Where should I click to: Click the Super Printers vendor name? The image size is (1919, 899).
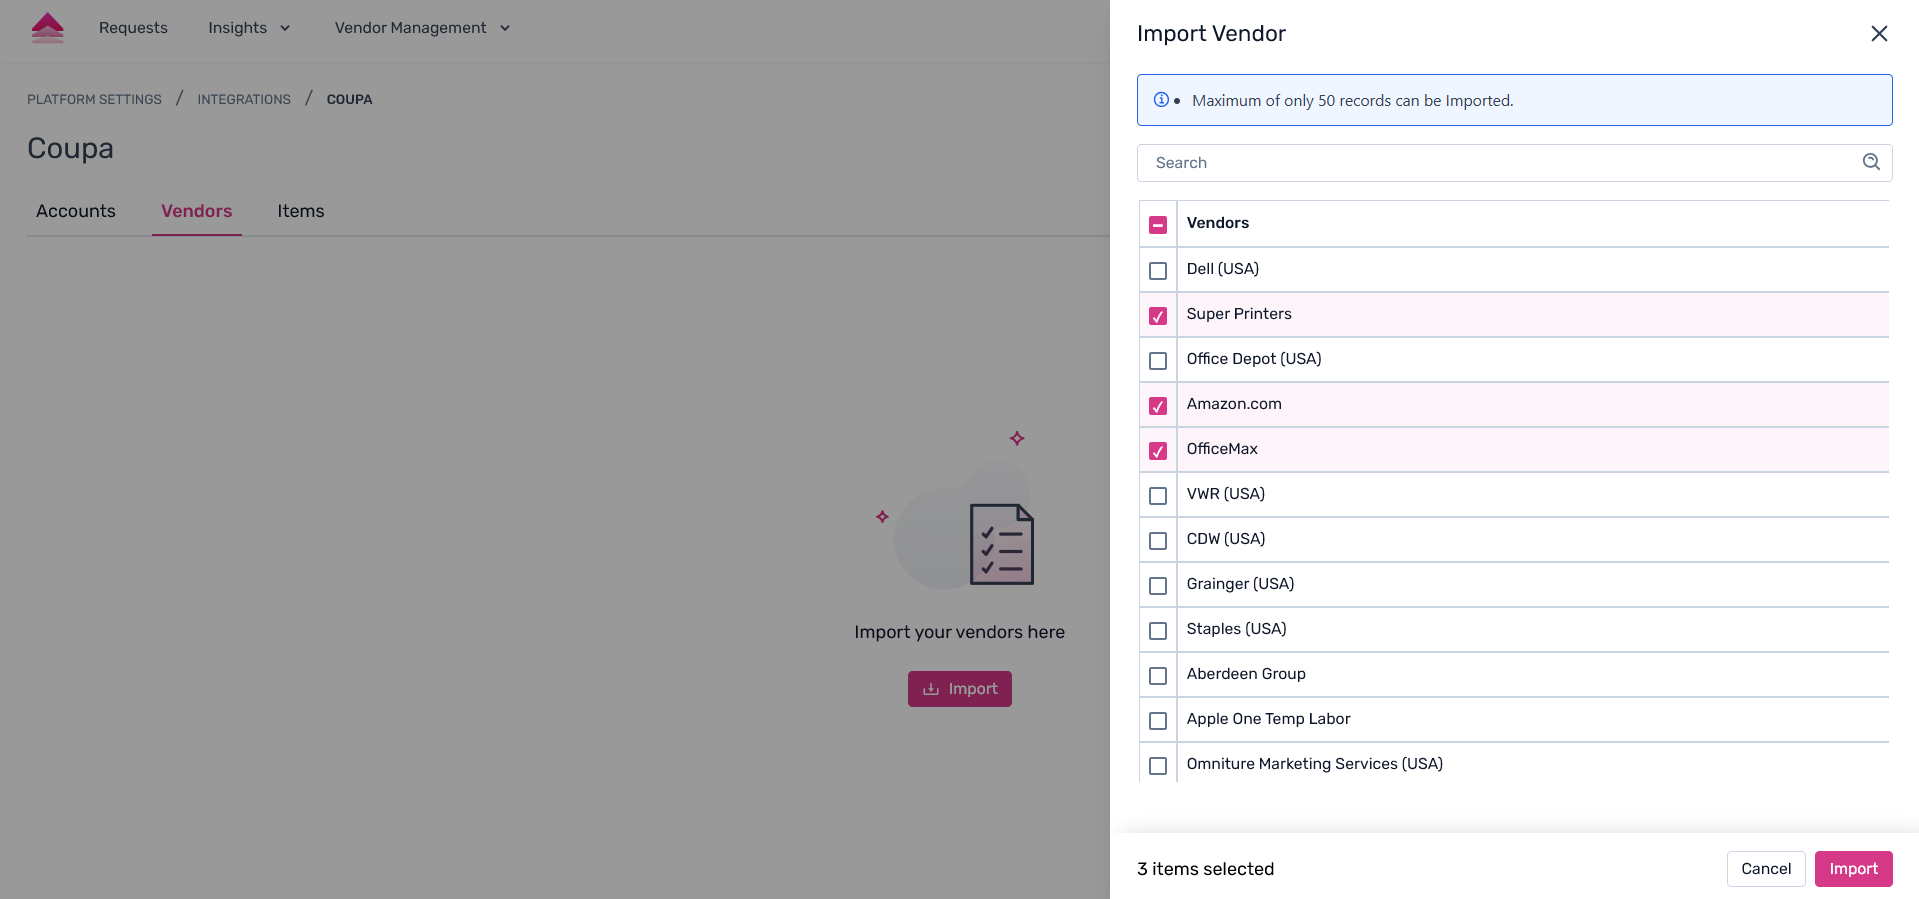pyautogui.click(x=1239, y=314)
